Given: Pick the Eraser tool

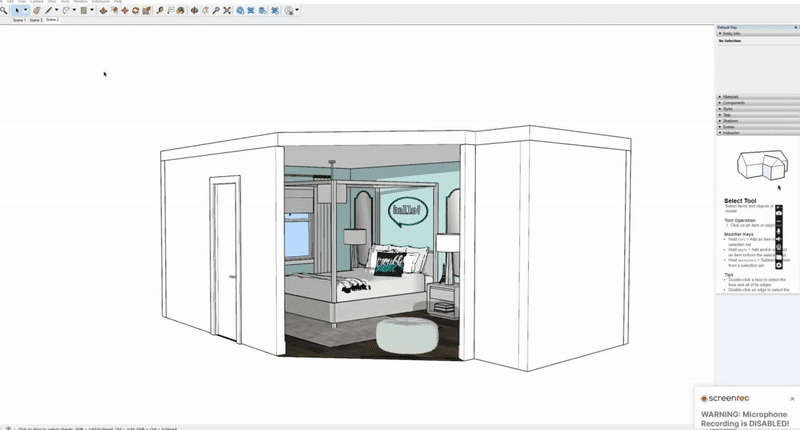Looking at the screenshot, I should (x=36, y=10).
